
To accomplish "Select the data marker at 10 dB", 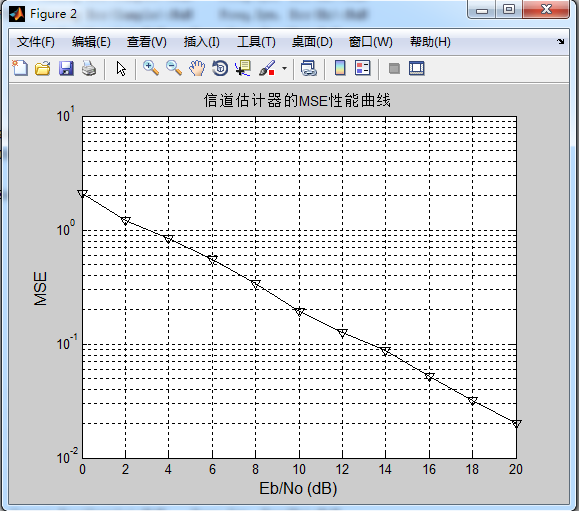I will (299, 312).
